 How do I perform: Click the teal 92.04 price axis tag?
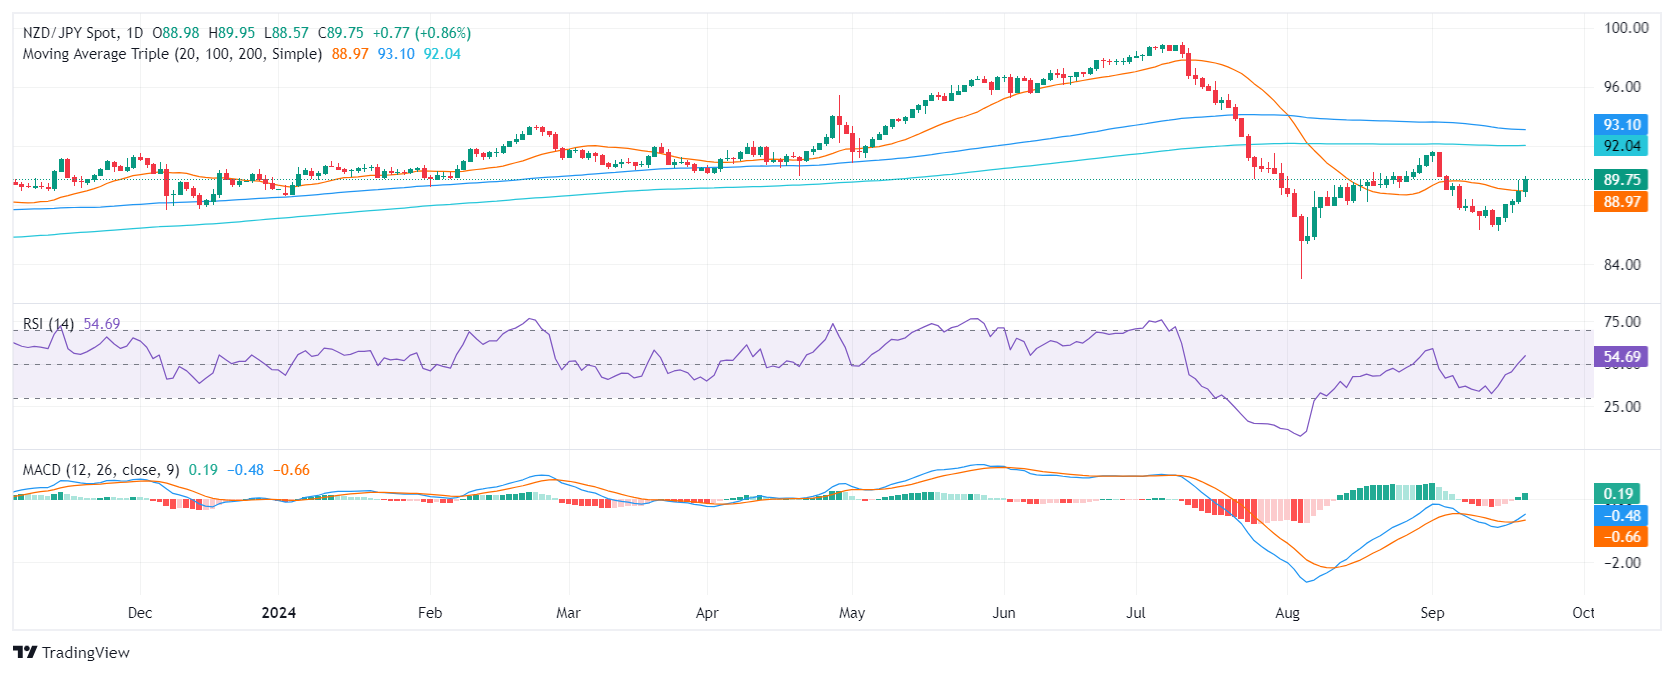1620,146
